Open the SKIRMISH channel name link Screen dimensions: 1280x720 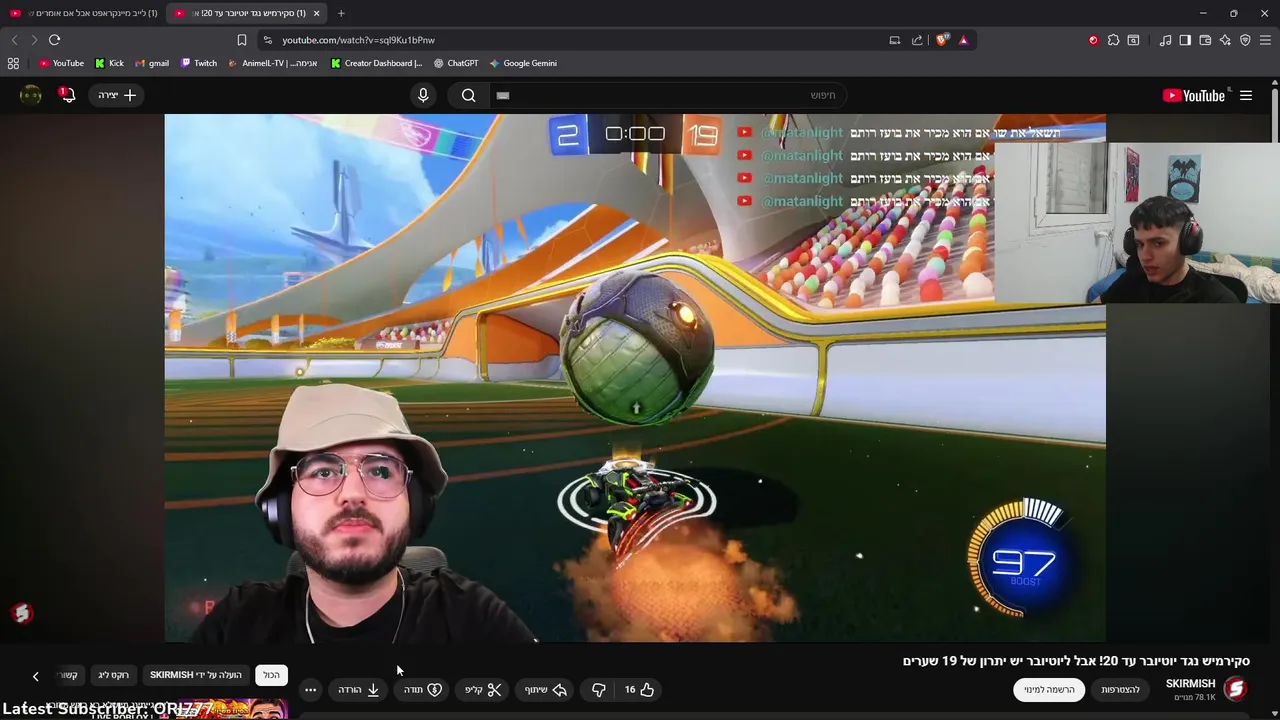click(1190, 684)
